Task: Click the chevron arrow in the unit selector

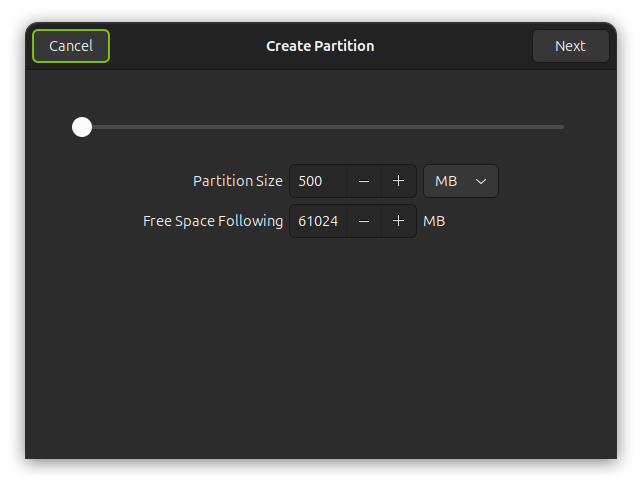Action: [x=481, y=181]
